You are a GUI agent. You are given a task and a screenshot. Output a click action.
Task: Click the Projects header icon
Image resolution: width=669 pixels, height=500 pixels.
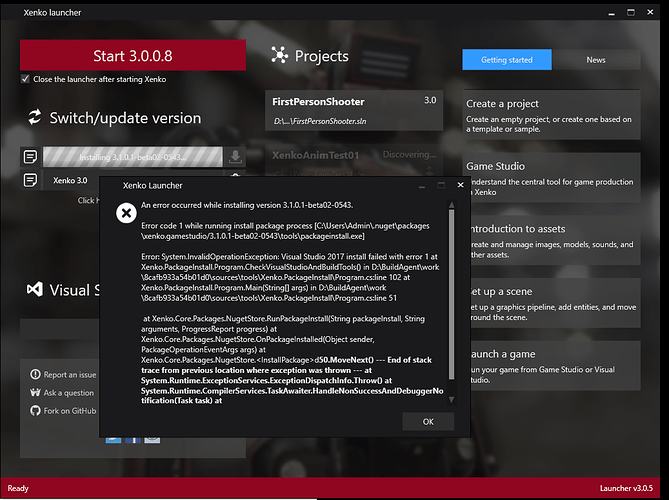pyautogui.click(x=279, y=55)
